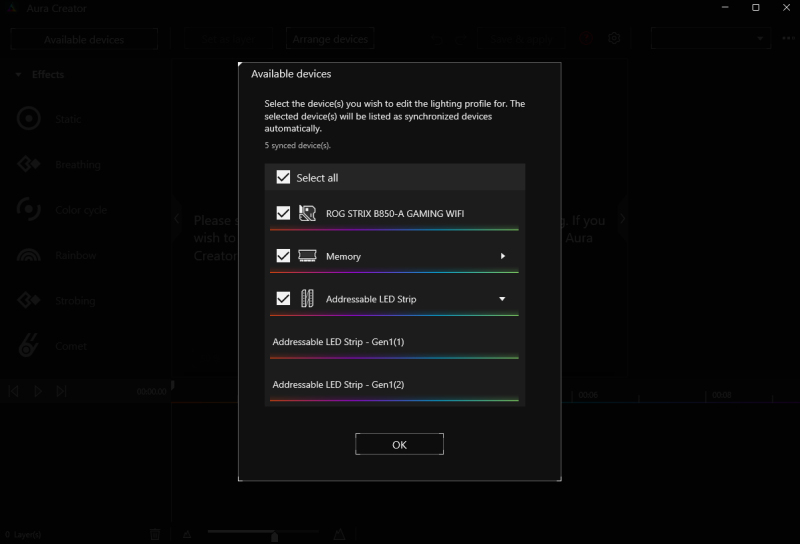Click the Rainbow effect label

click(x=76, y=255)
